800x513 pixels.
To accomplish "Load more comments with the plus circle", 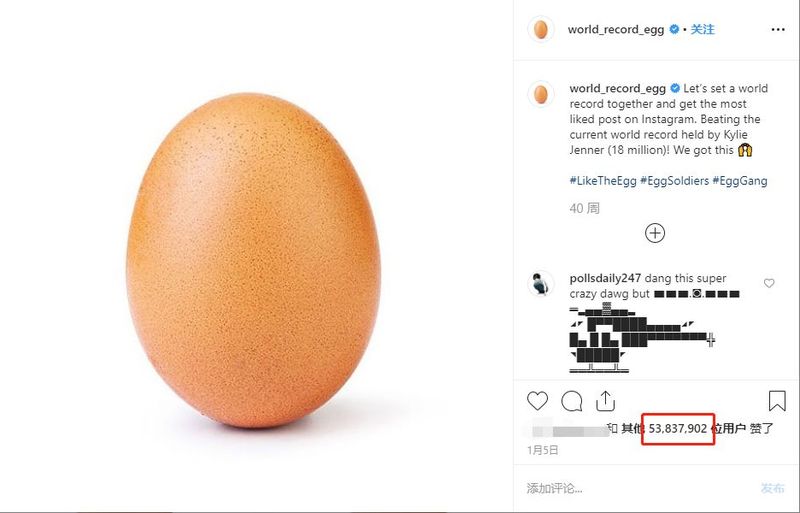I will pyautogui.click(x=655, y=233).
